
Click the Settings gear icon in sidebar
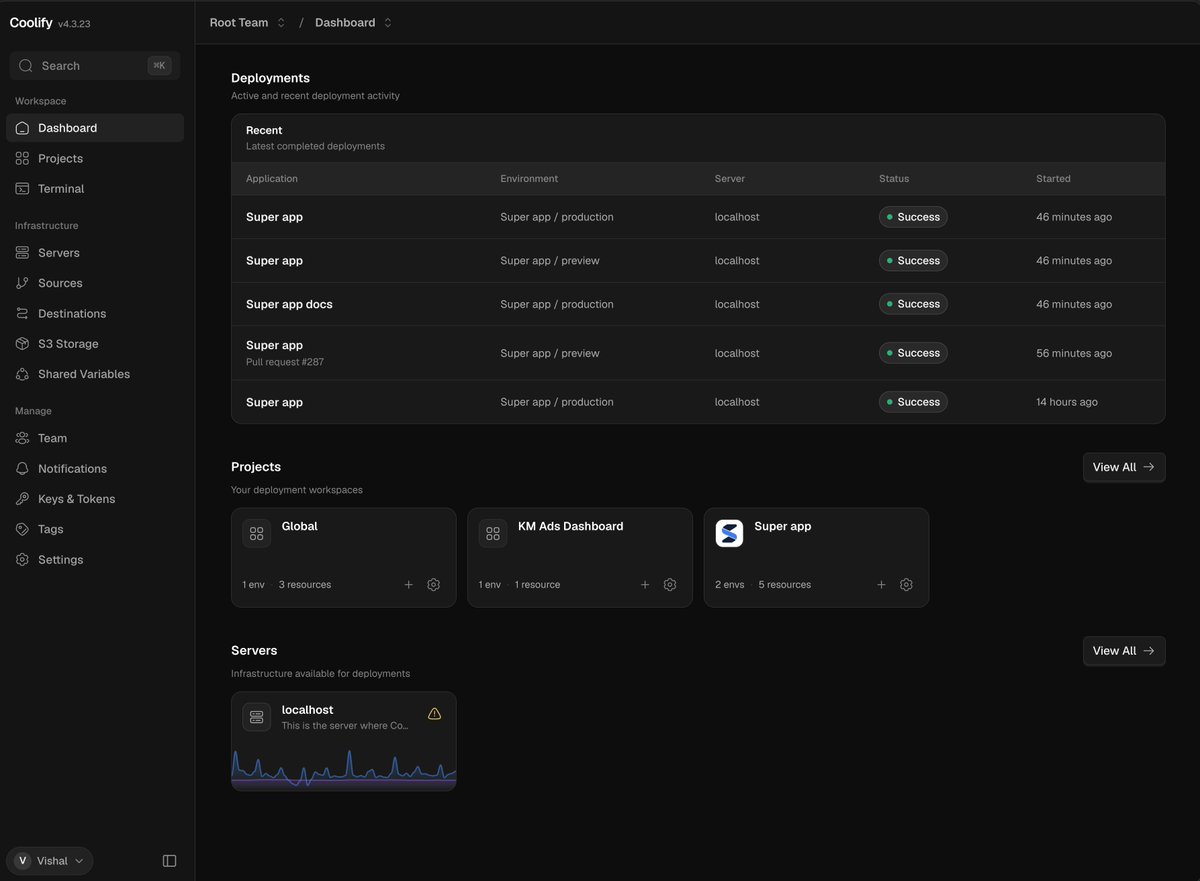(22, 559)
